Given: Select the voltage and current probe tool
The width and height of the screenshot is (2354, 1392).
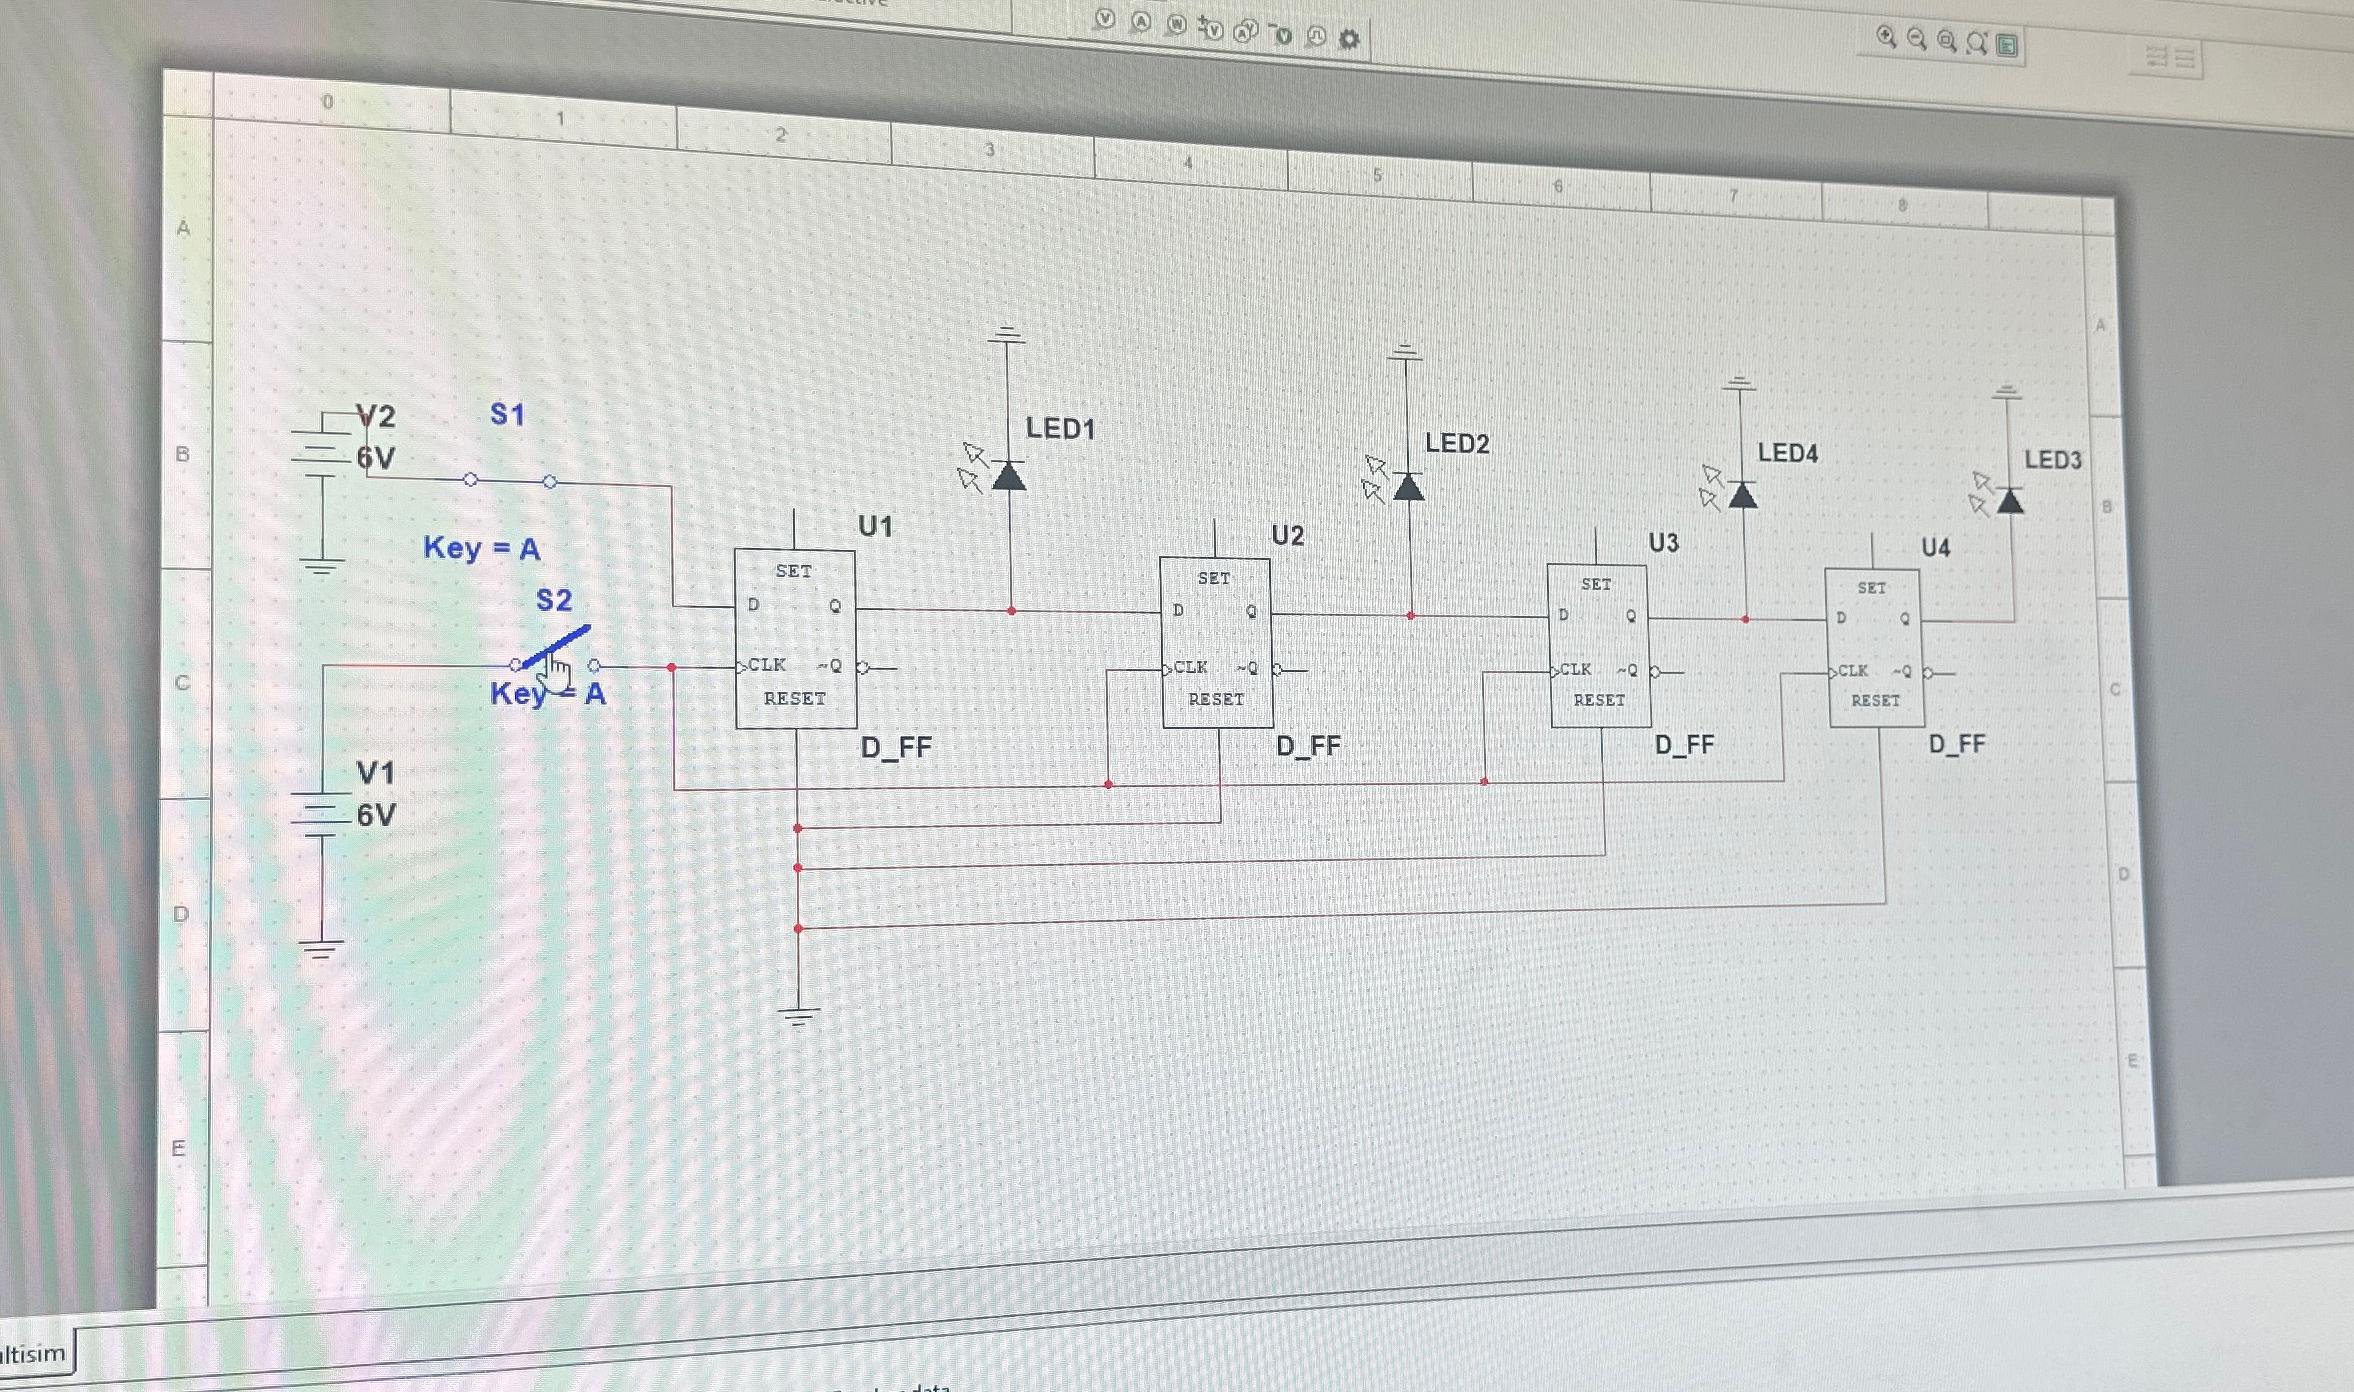Looking at the screenshot, I should 1245,30.
